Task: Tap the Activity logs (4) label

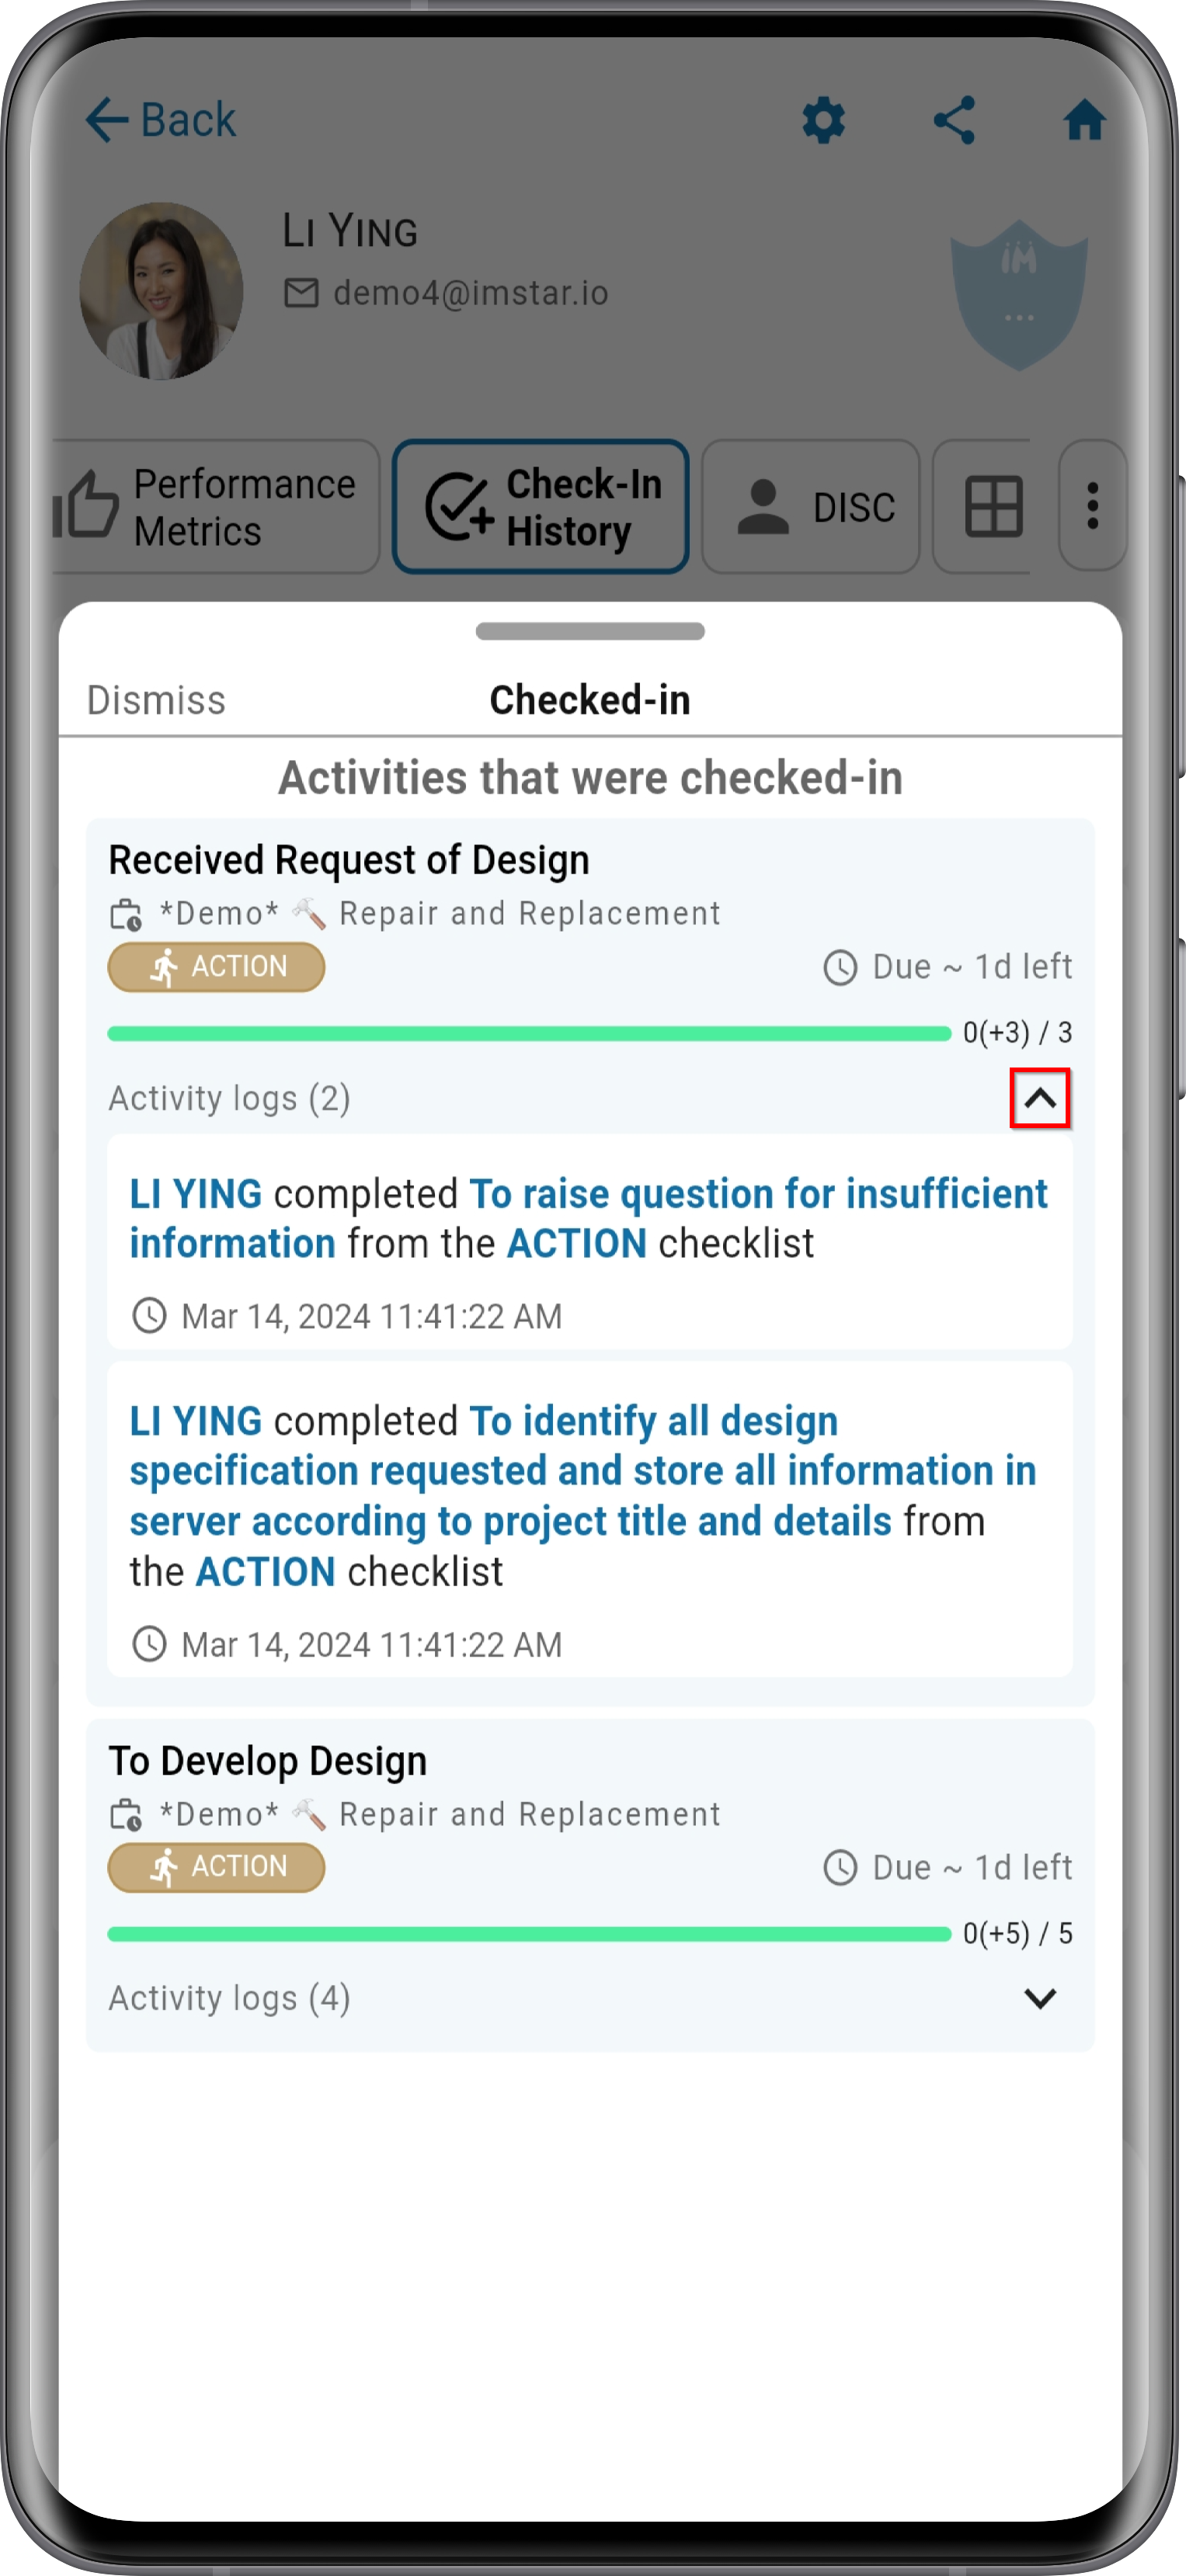Action: pos(229,1999)
